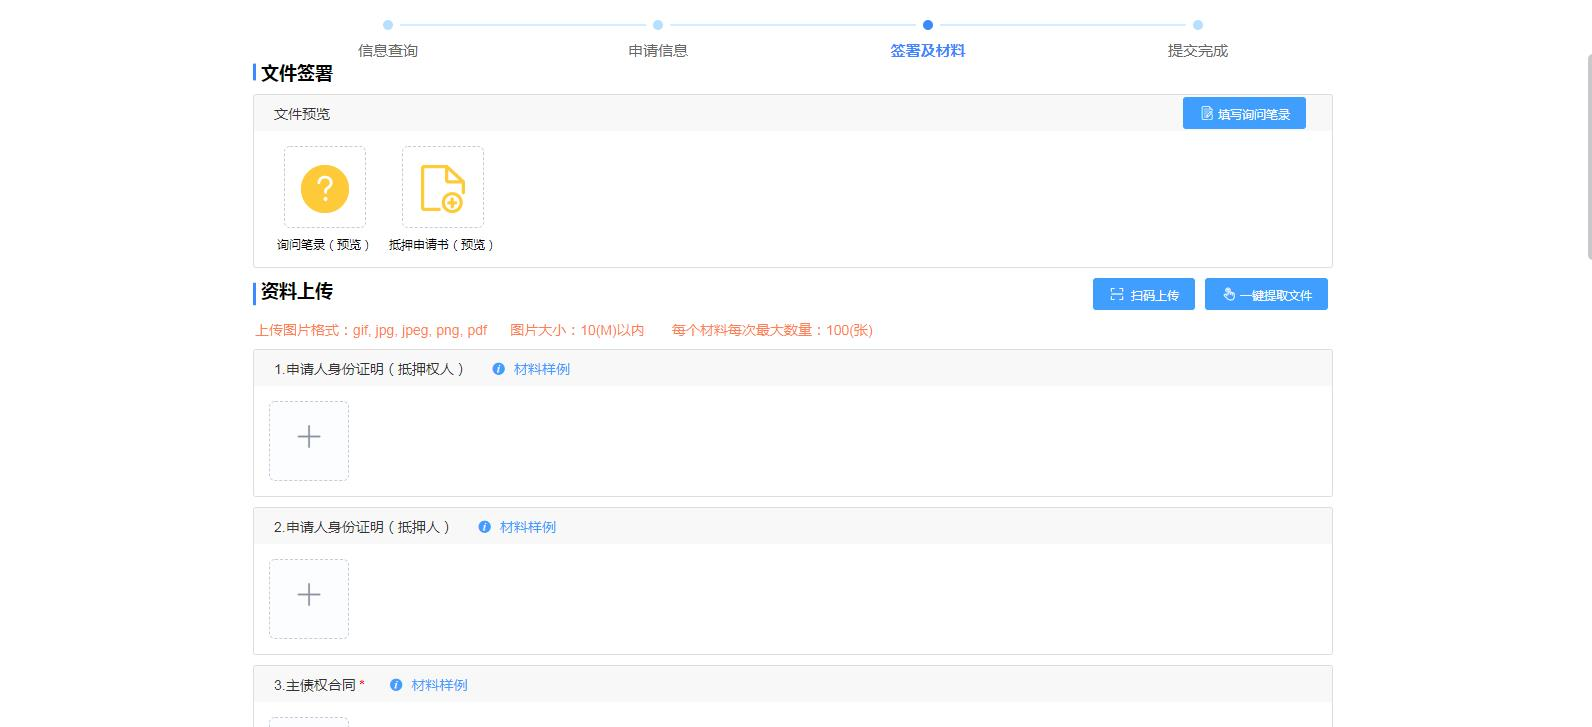Click the 一键提取文件 button
1592x727 pixels.
1266,294
